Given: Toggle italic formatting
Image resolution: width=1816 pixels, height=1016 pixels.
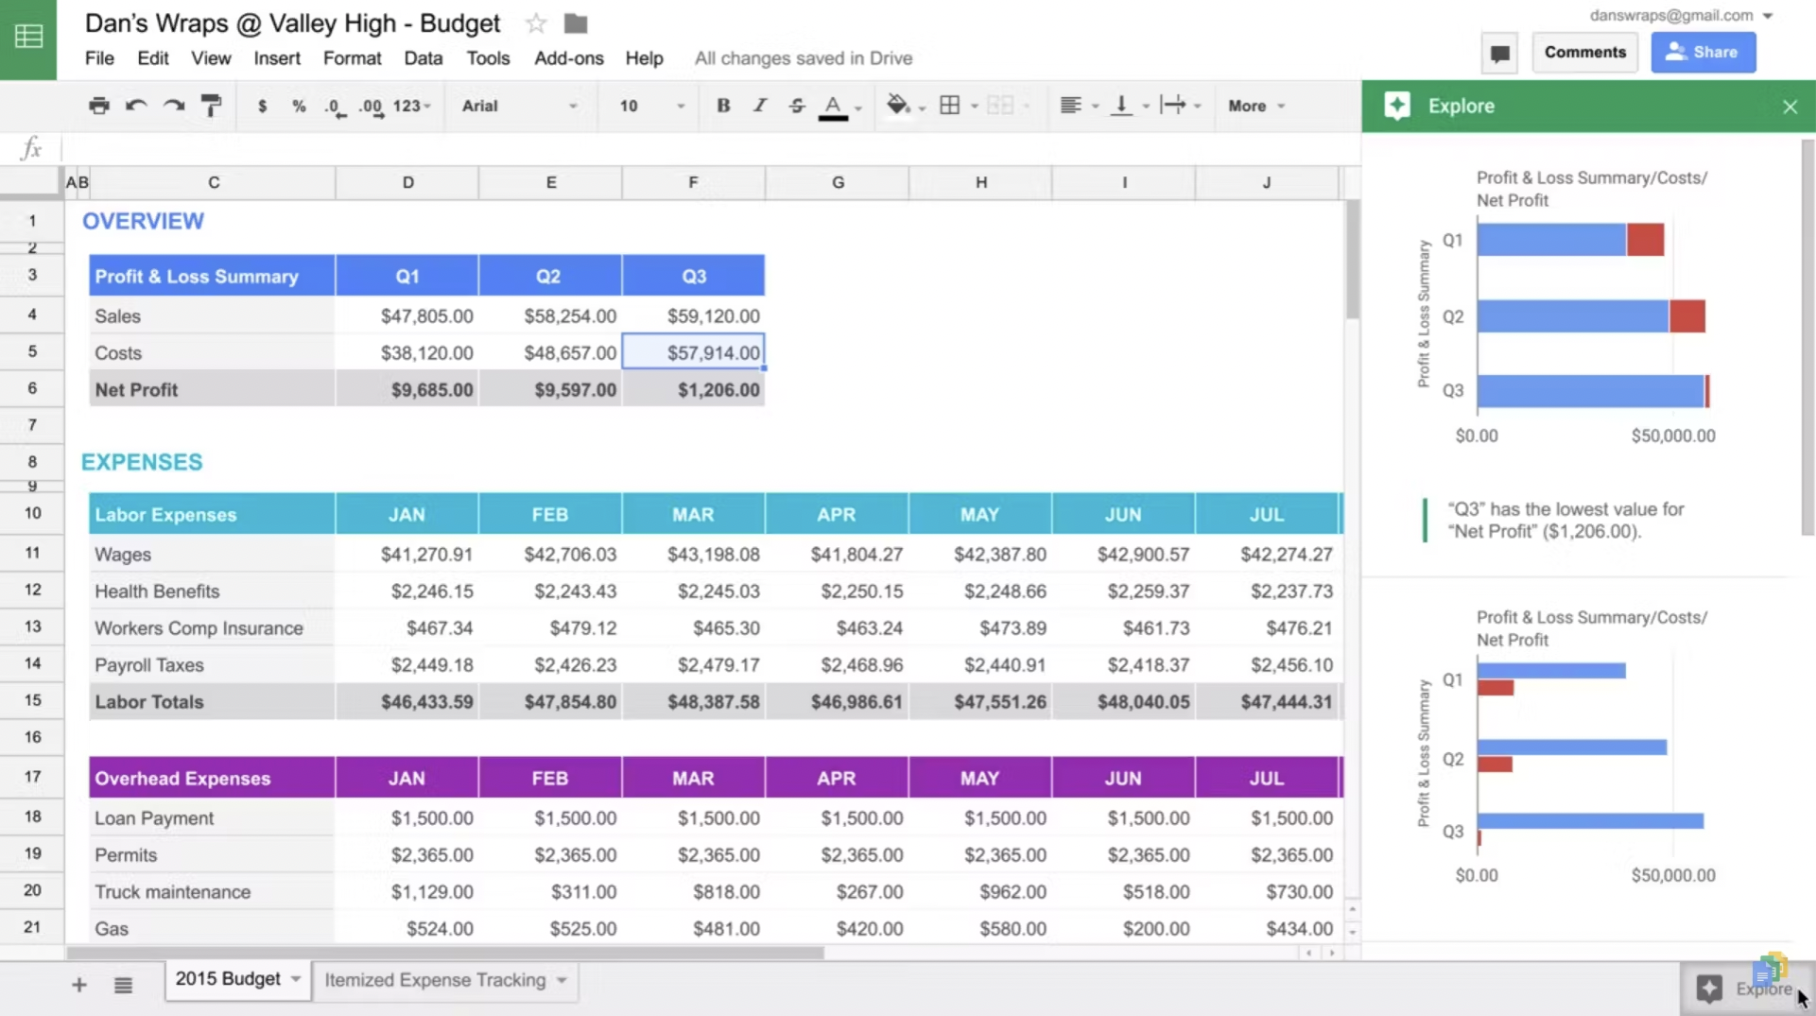Looking at the screenshot, I should click(x=760, y=105).
